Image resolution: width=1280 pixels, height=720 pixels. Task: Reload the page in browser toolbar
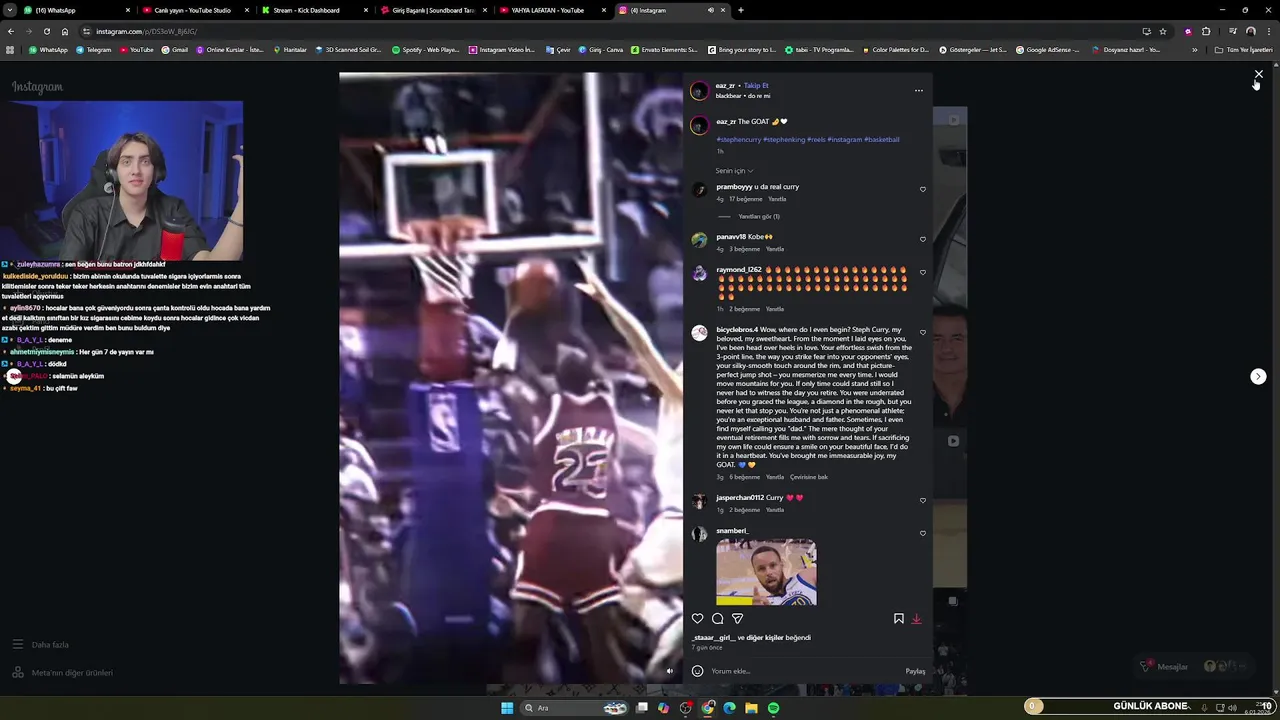[x=46, y=31]
